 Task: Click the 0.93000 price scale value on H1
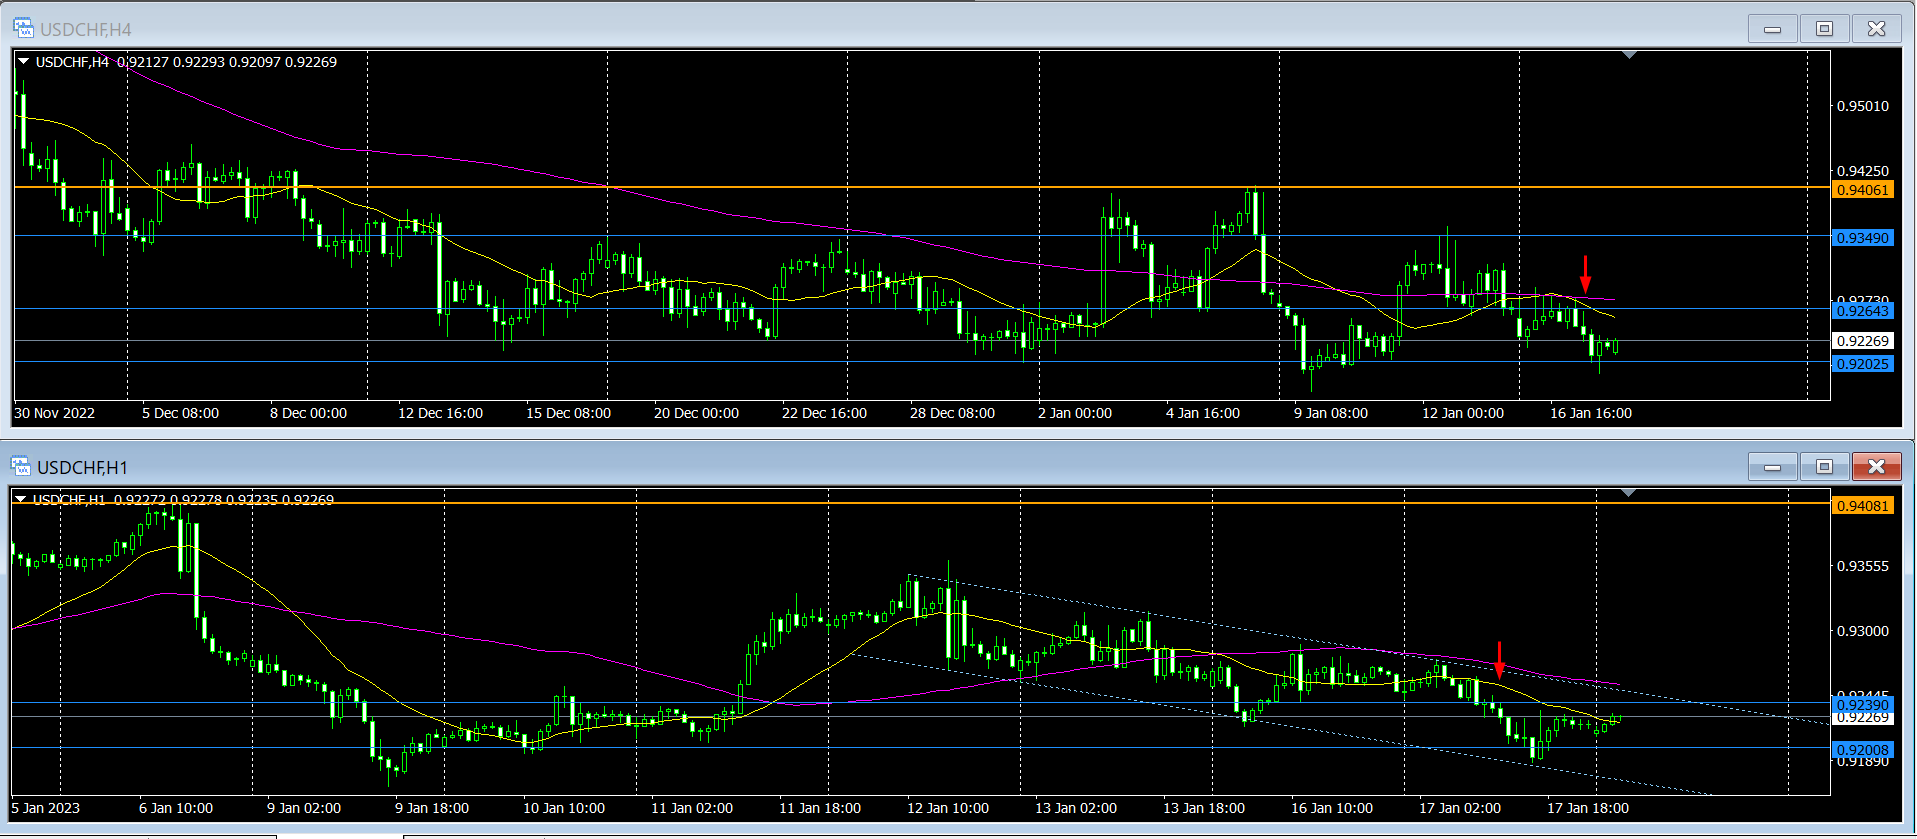[1863, 631]
